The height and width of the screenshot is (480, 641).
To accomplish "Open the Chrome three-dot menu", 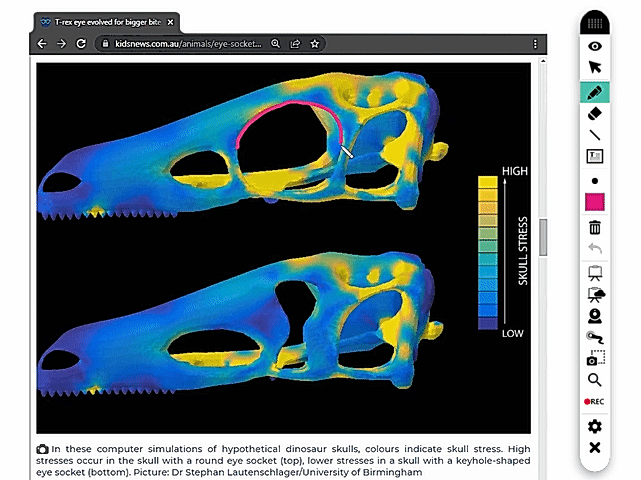I will (536, 44).
